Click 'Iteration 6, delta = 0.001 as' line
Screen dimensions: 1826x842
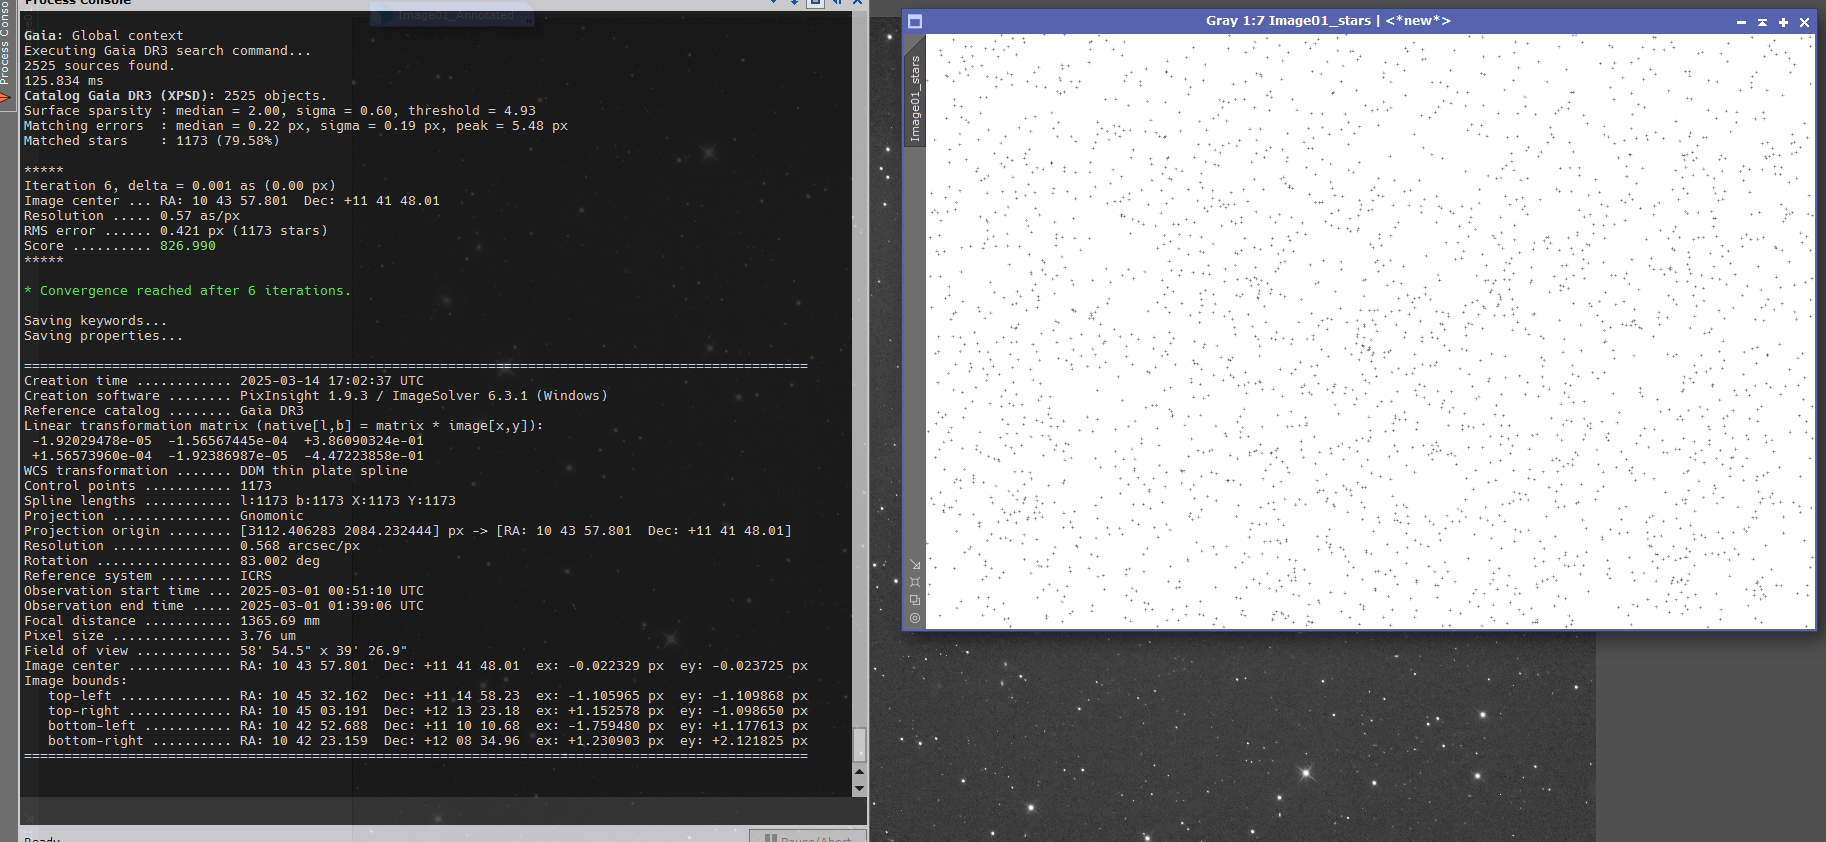tap(179, 186)
